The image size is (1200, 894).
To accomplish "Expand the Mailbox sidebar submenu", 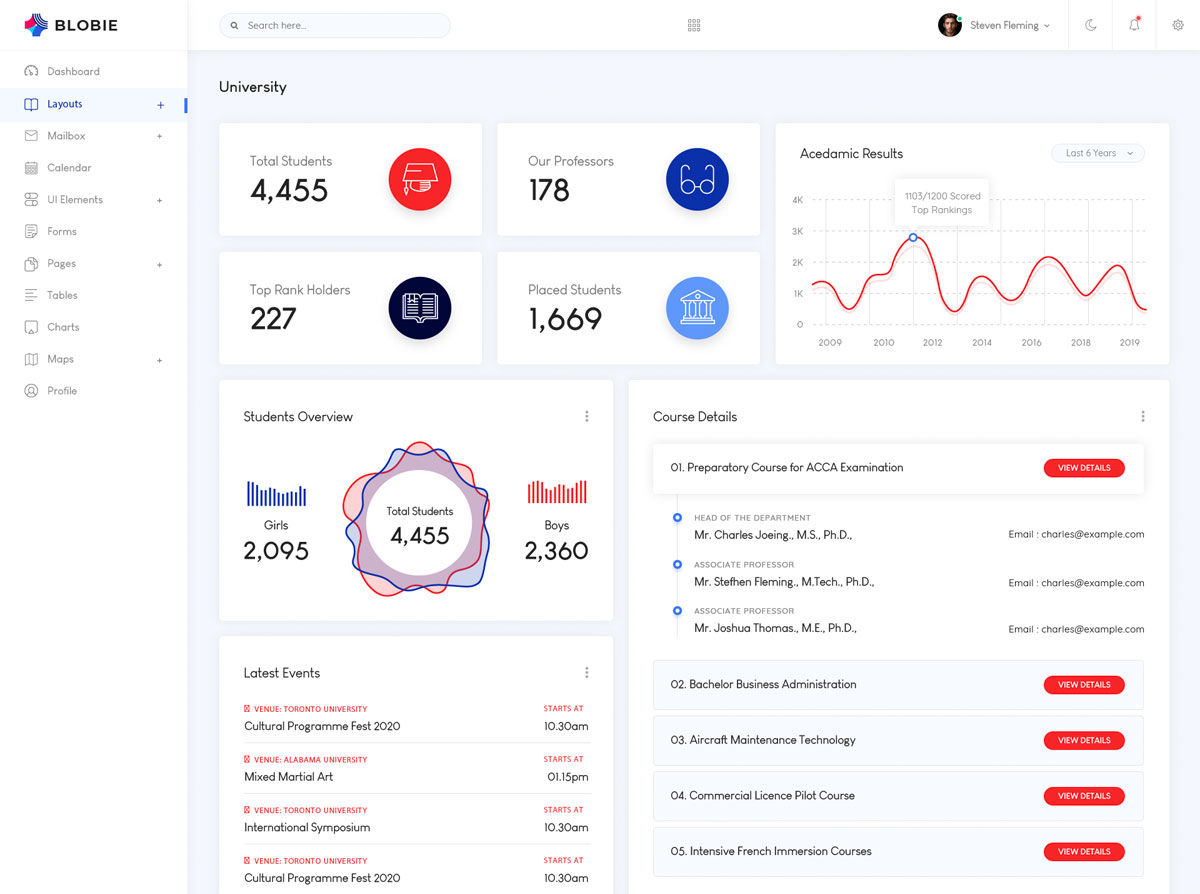I will tap(159, 136).
